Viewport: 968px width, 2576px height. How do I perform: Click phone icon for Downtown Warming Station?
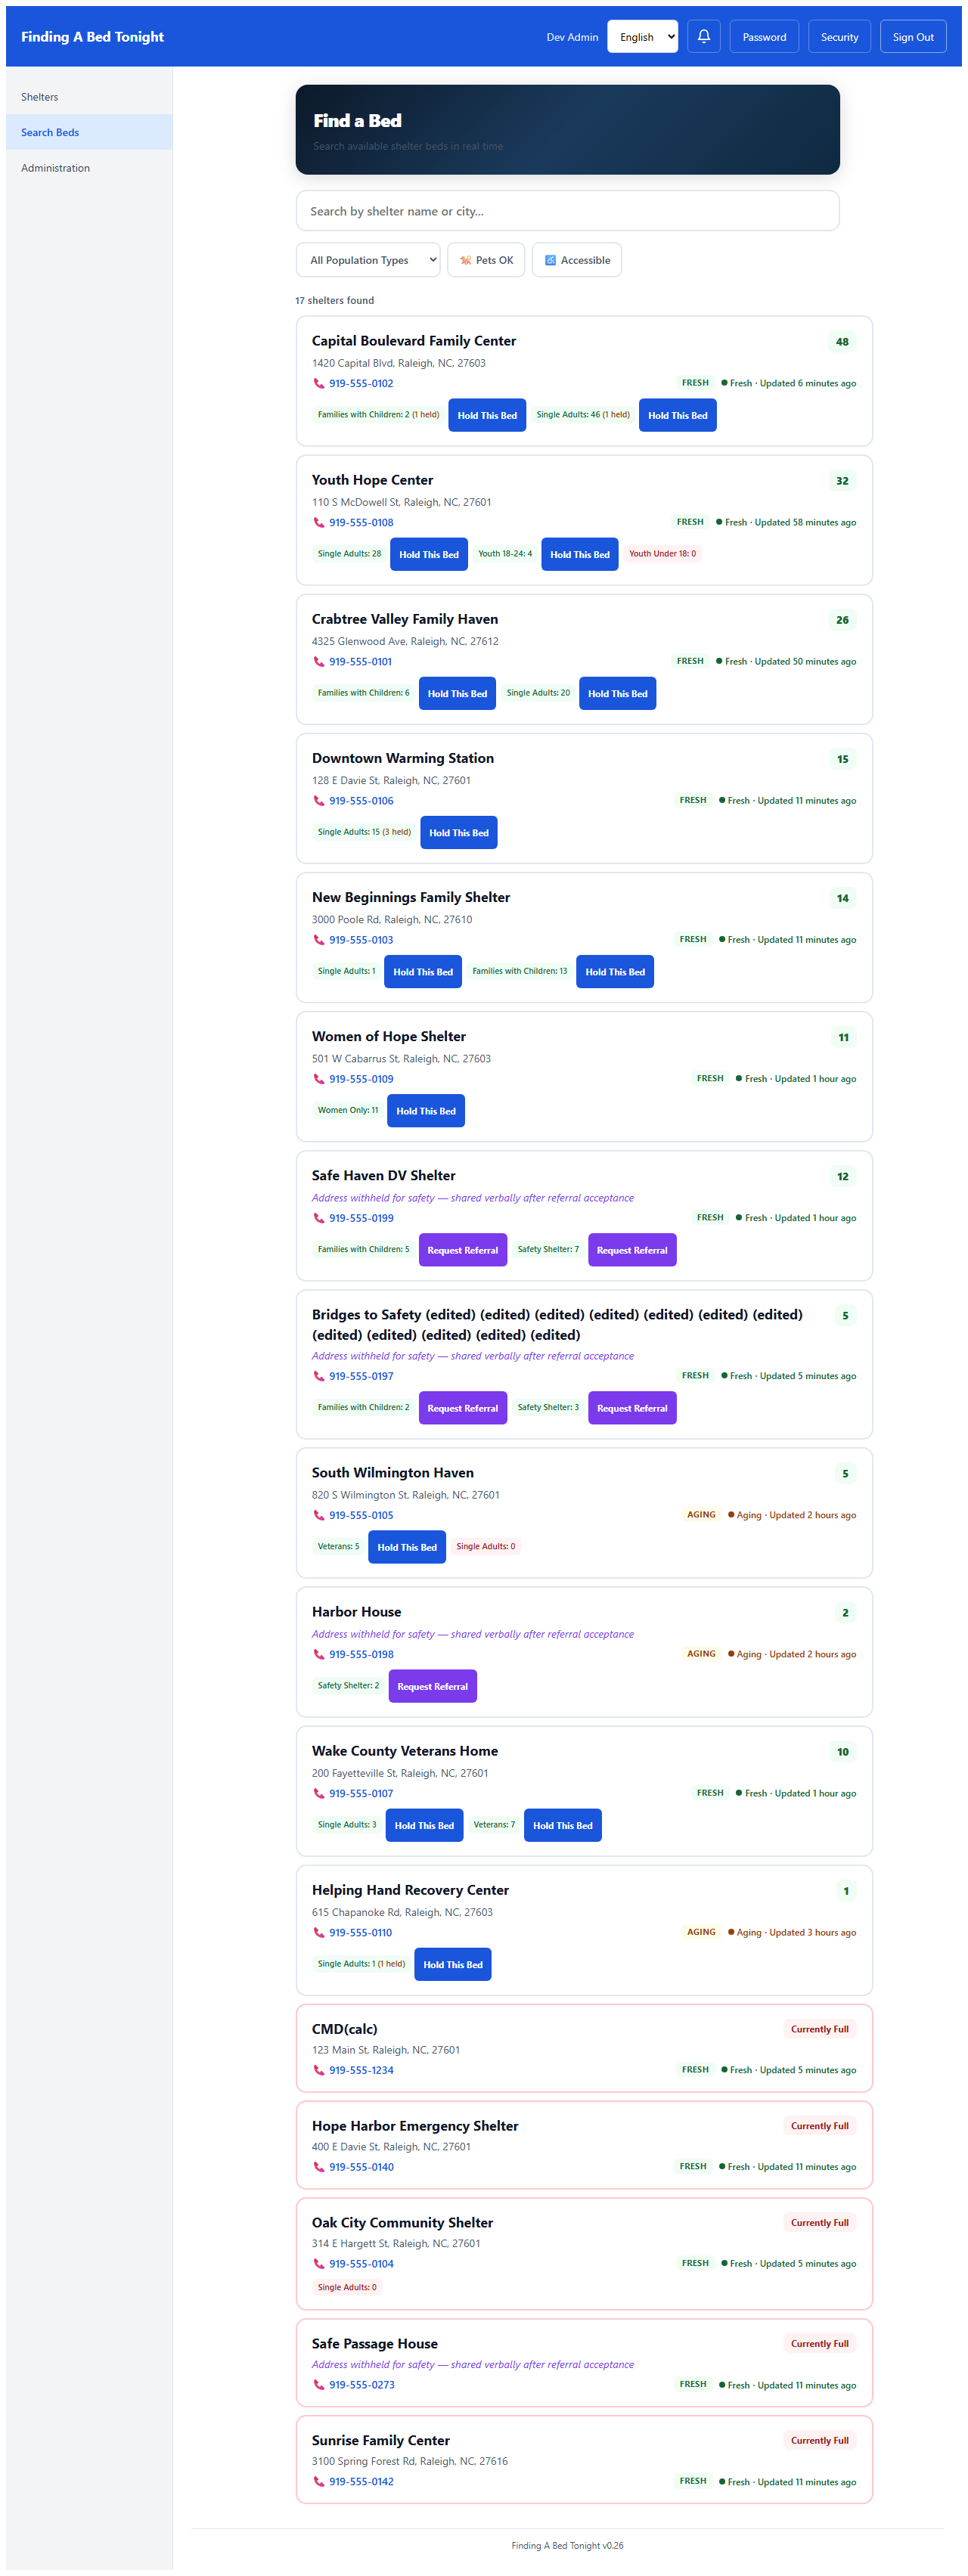[319, 801]
